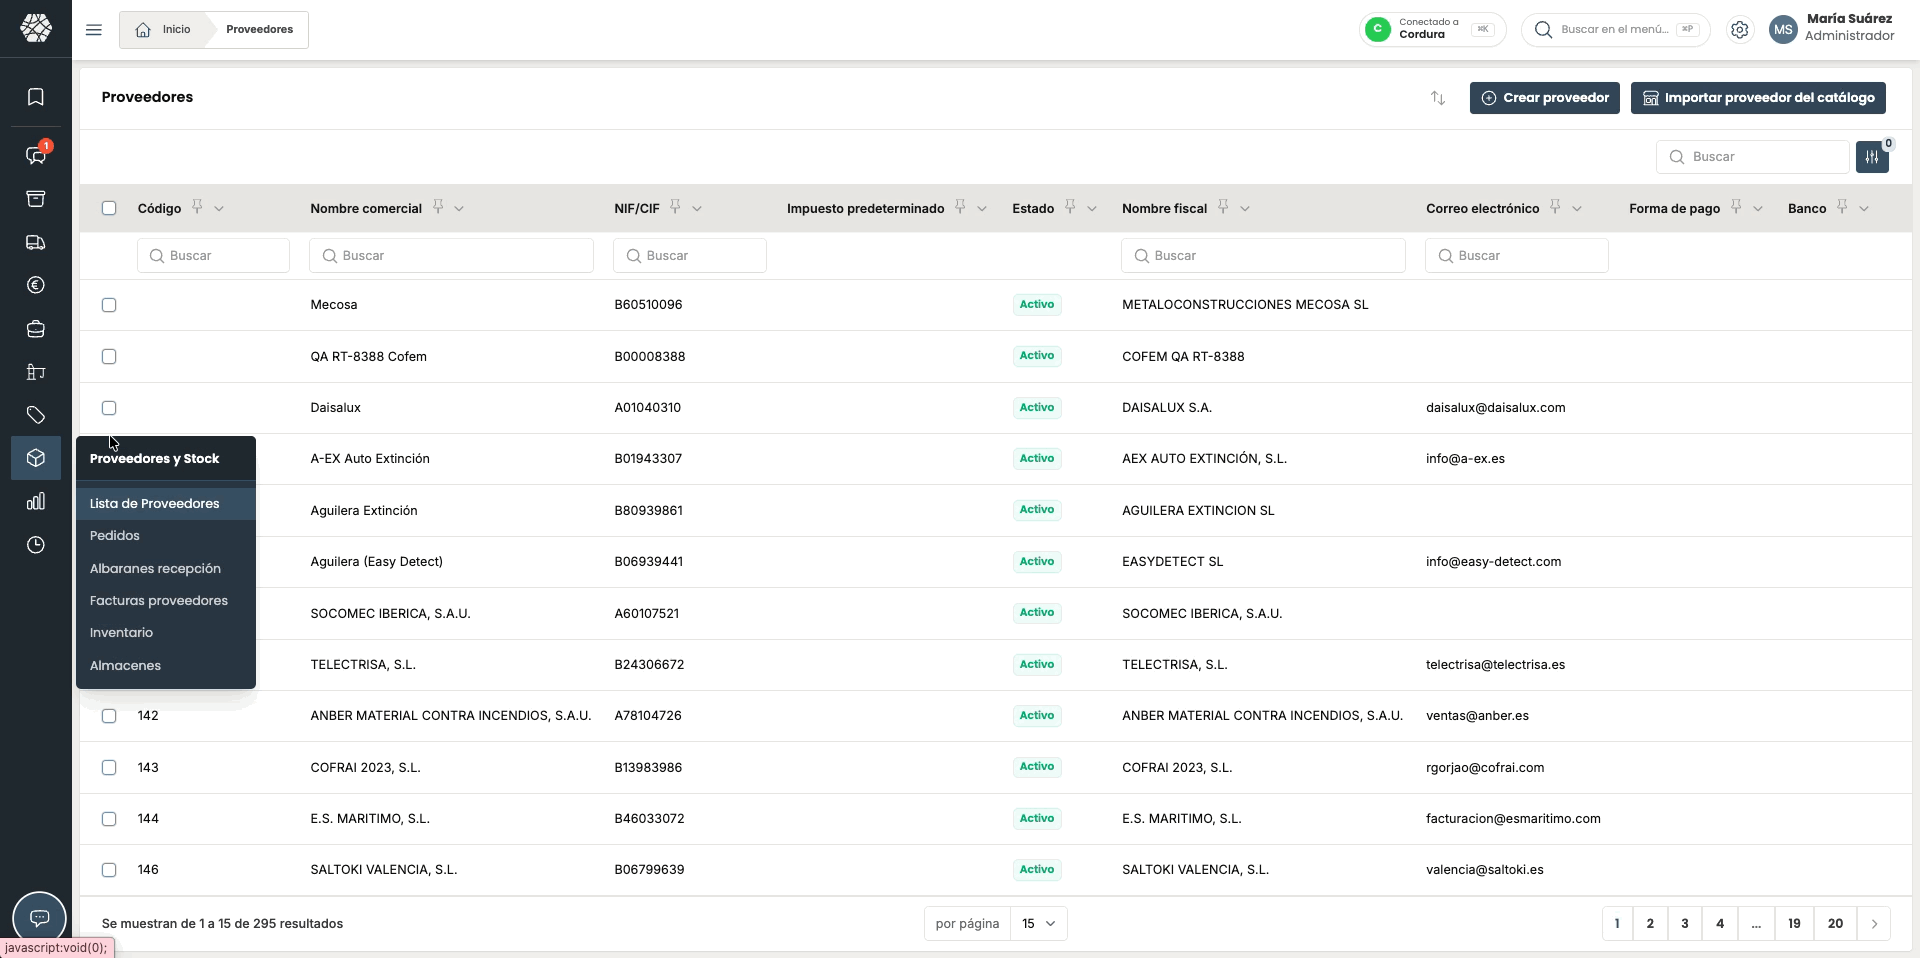Expand the Estado column dropdown chevron
Image resolution: width=1920 pixels, height=958 pixels.
coord(1092,208)
